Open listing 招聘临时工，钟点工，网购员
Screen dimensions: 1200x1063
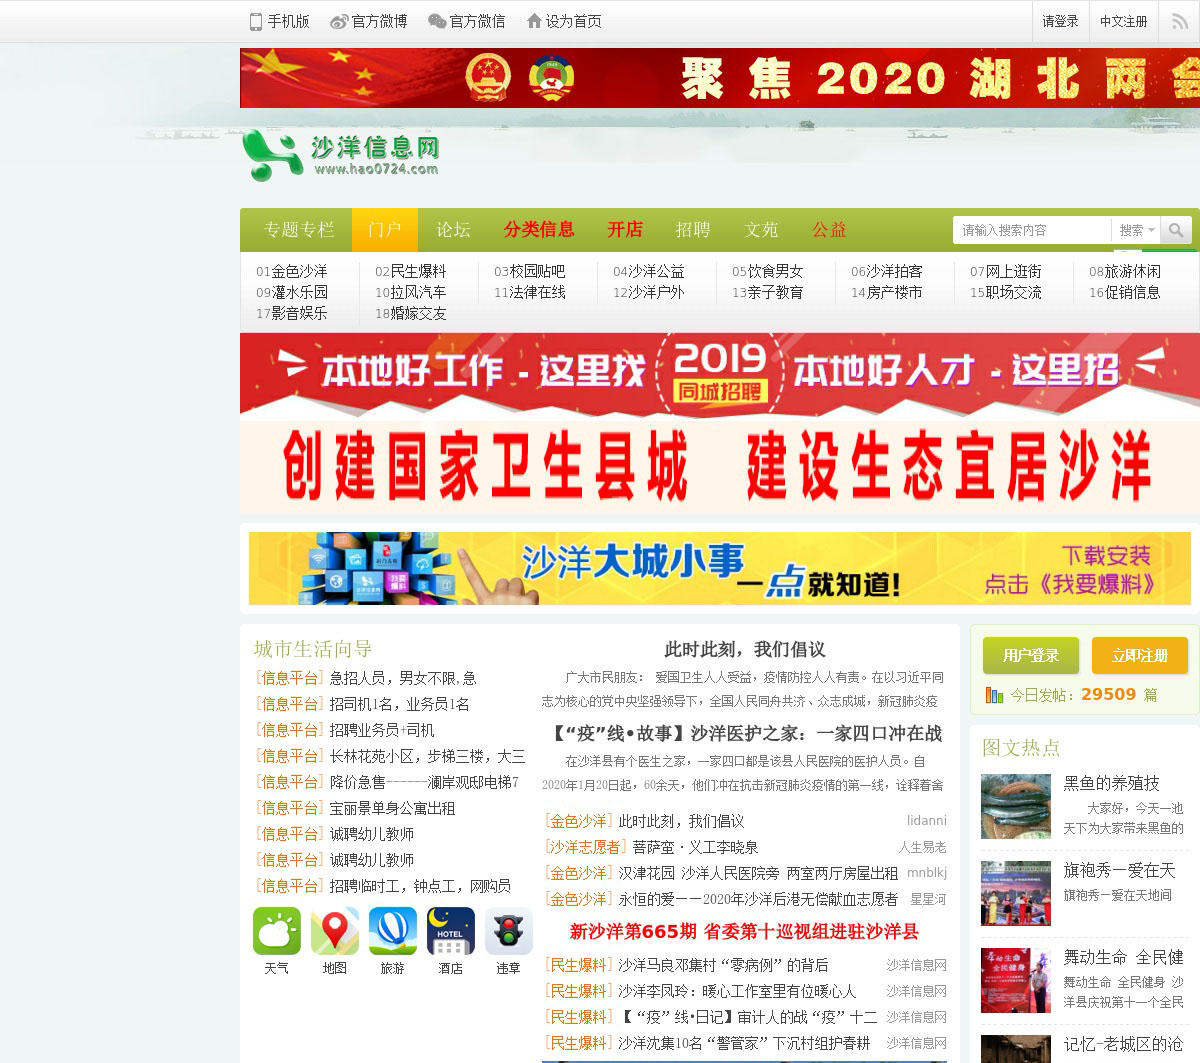(420, 886)
